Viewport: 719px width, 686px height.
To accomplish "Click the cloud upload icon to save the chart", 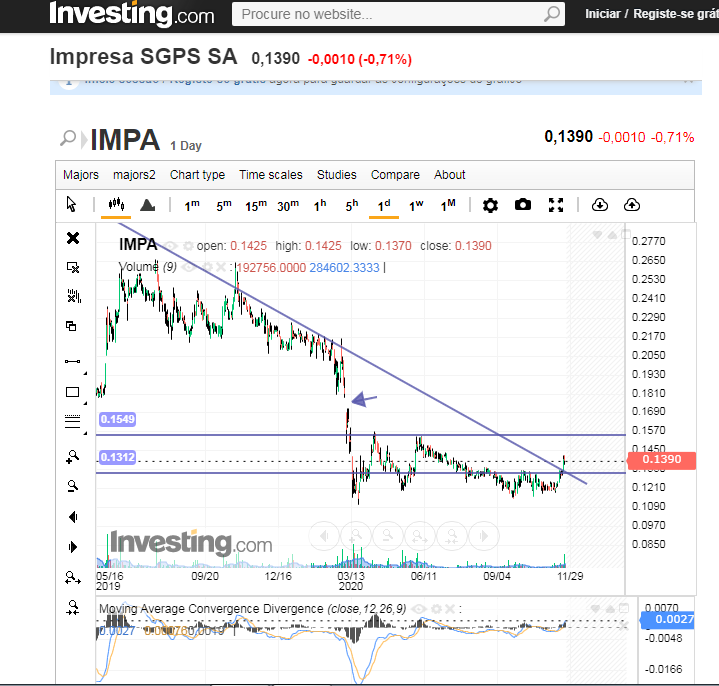I will pos(632,205).
